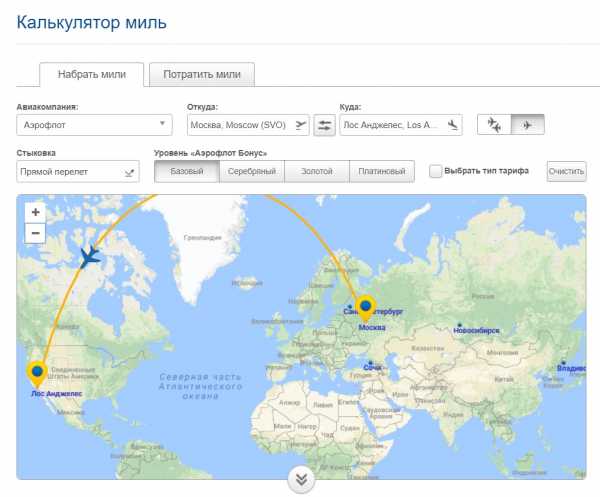Select the Золотой bonus level
Image resolution: width=600 pixels, height=497 pixels.
pyautogui.click(x=317, y=171)
